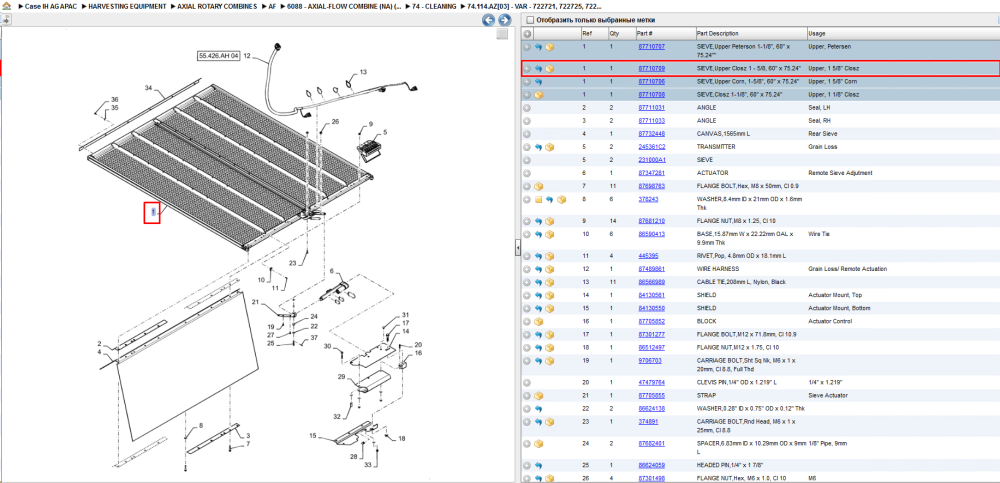This screenshot has width=1000, height=483.
Task: Click the blue arrow icon for BASE 86590413
Action: (538, 234)
